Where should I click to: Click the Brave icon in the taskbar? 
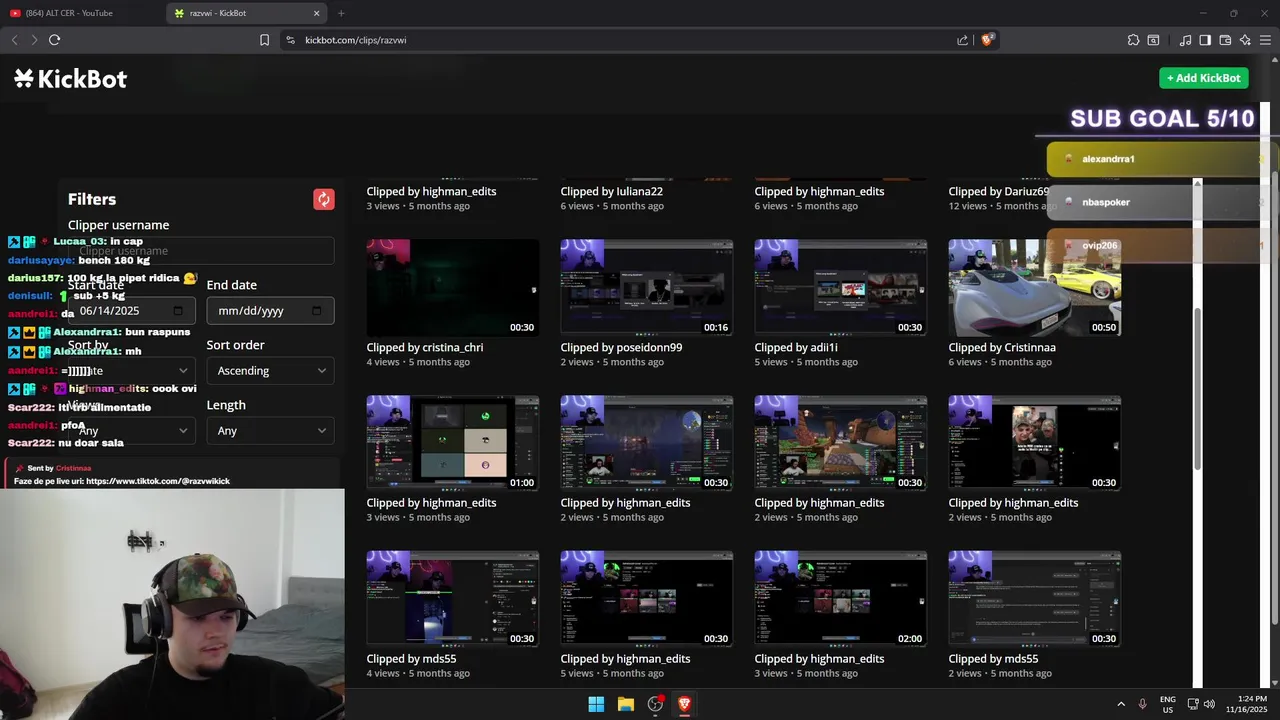click(684, 704)
